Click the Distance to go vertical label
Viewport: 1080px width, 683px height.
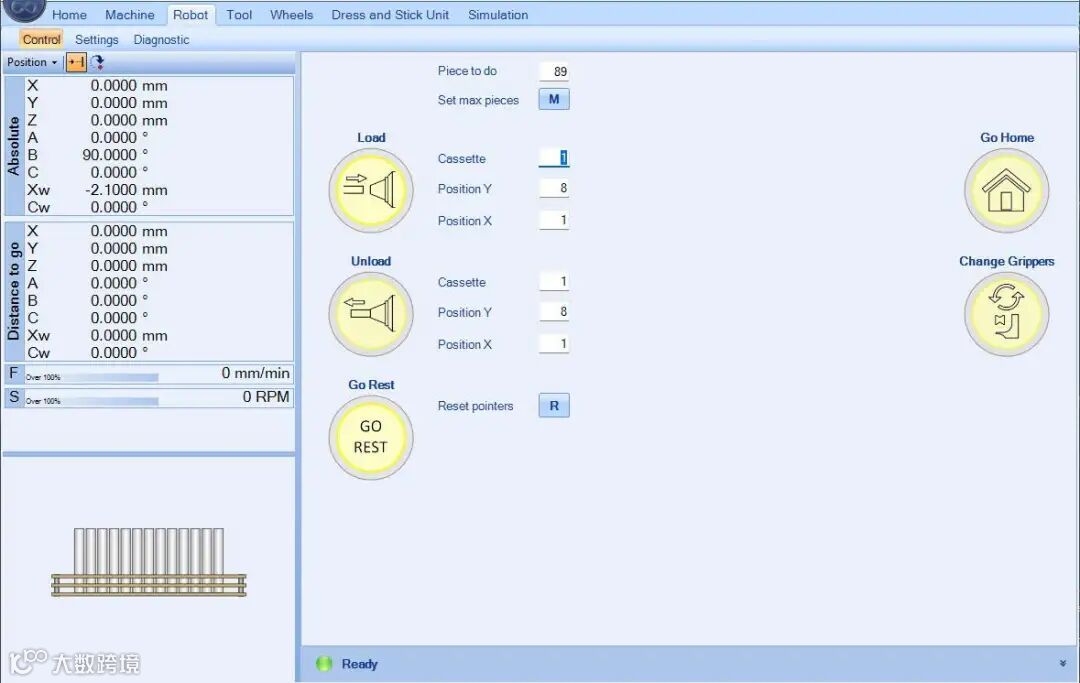pos(14,292)
